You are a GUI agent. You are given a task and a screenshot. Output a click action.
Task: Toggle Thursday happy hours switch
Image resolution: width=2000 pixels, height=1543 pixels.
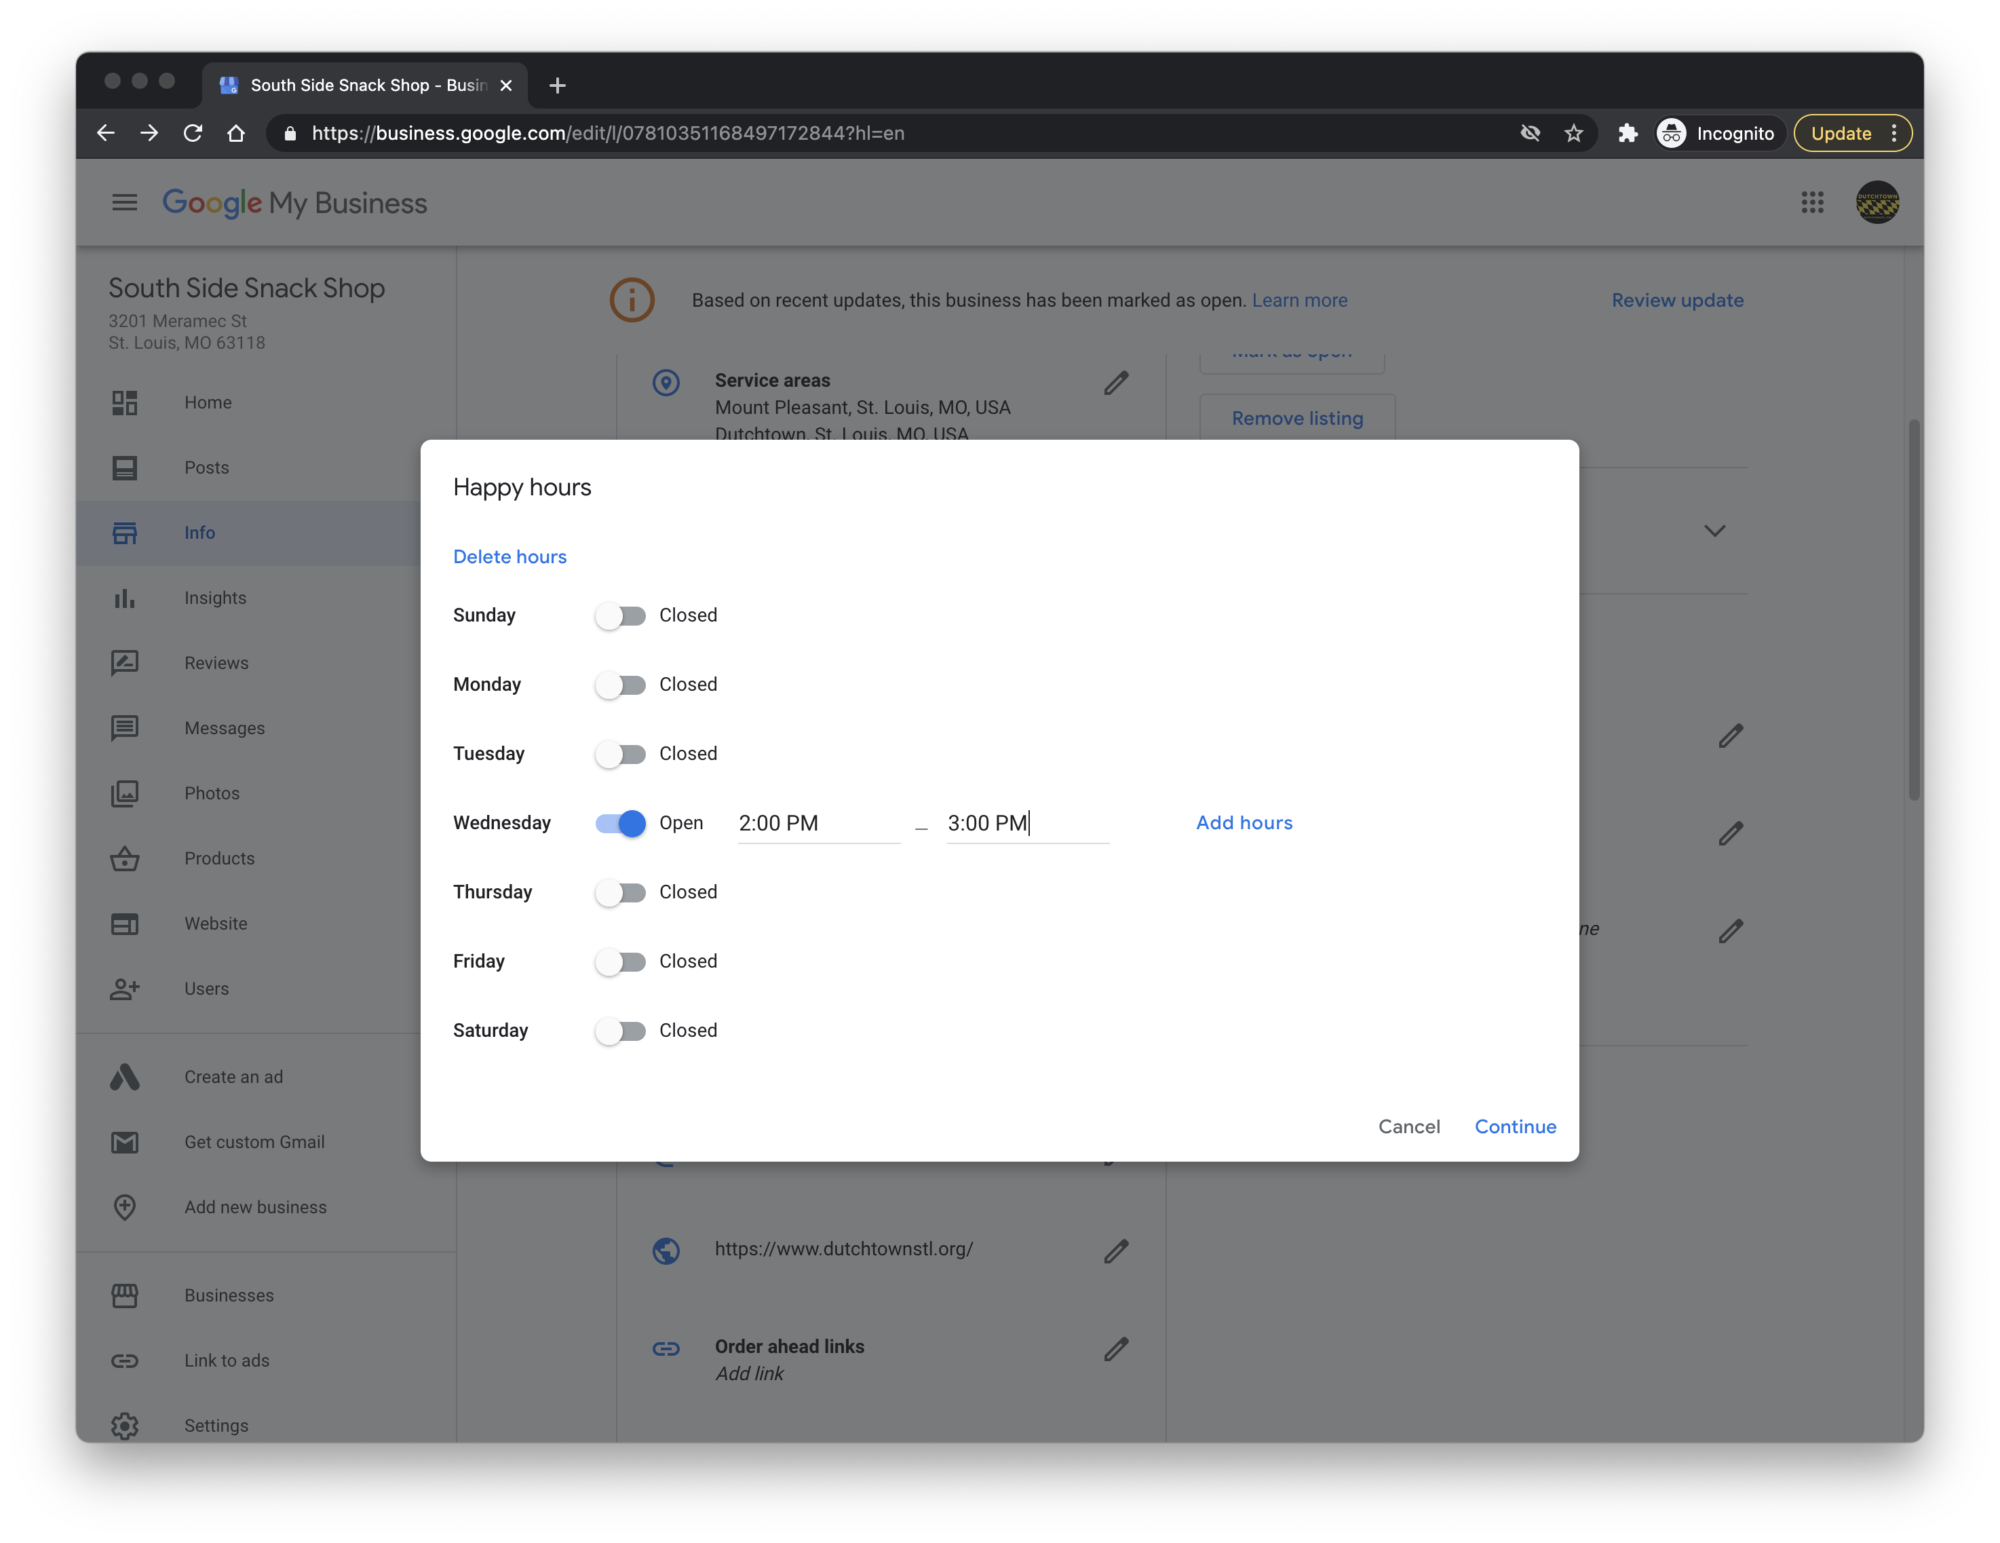(x=620, y=892)
